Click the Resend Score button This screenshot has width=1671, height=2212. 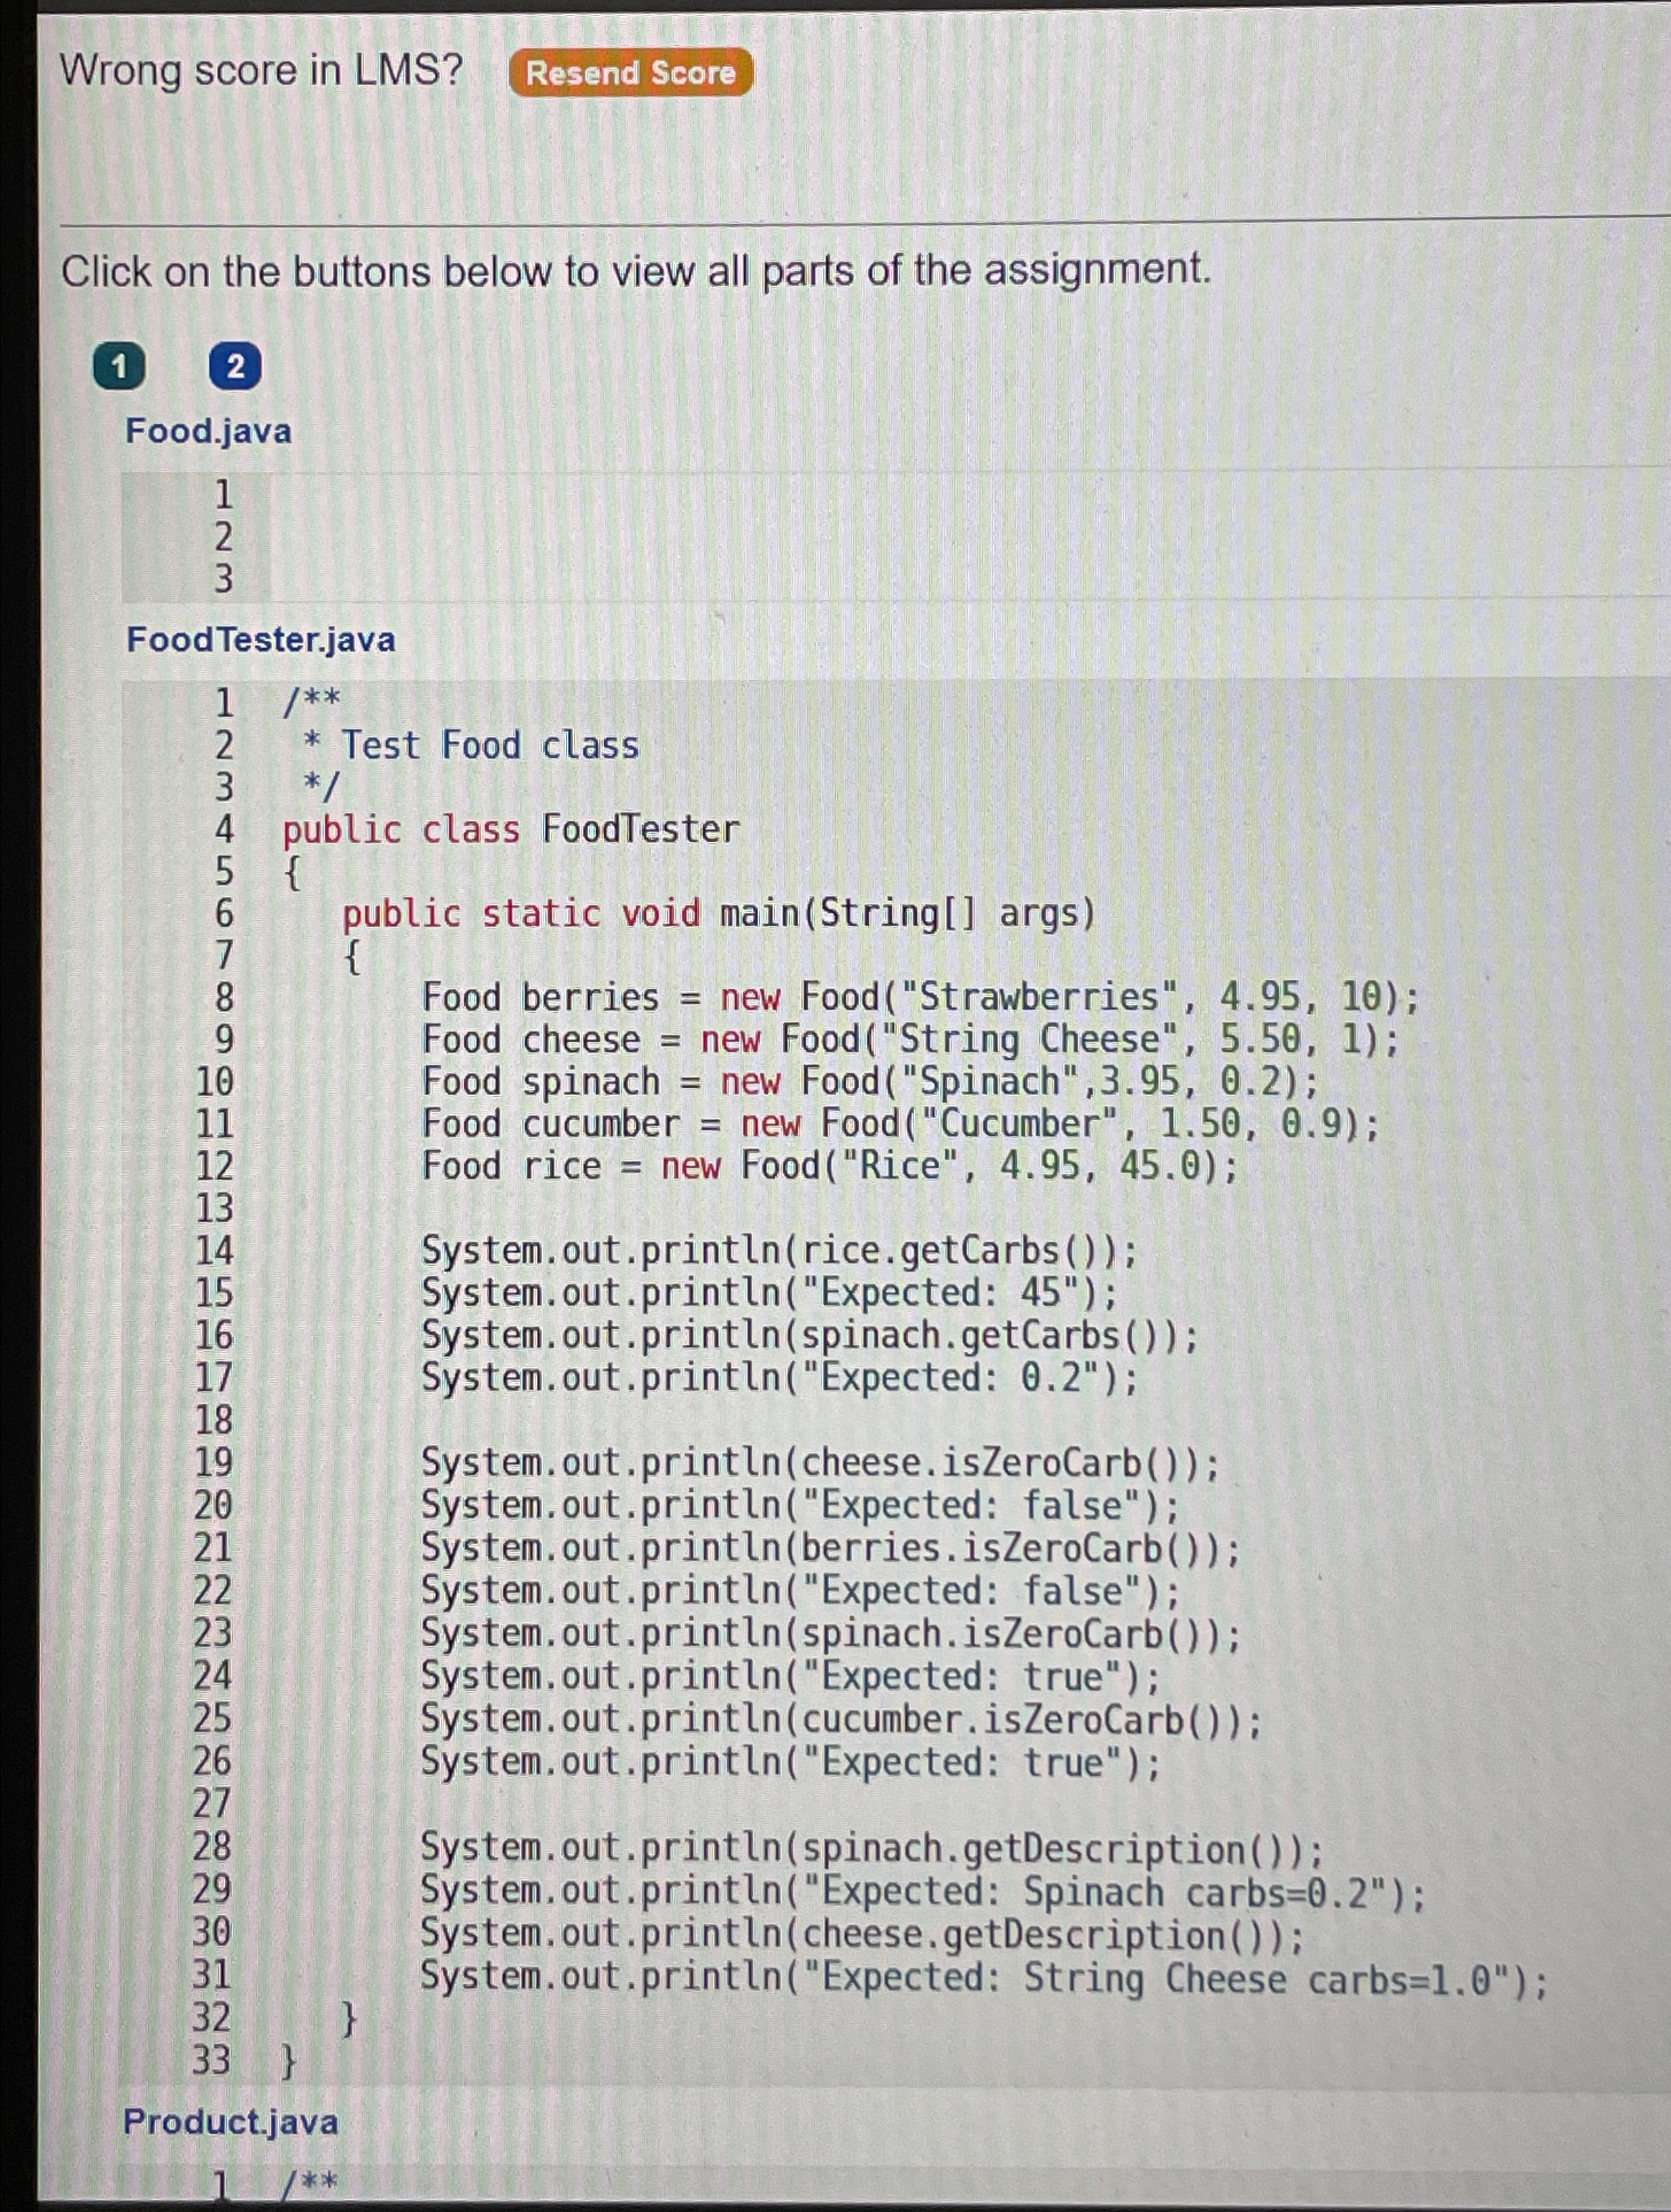tap(630, 73)
